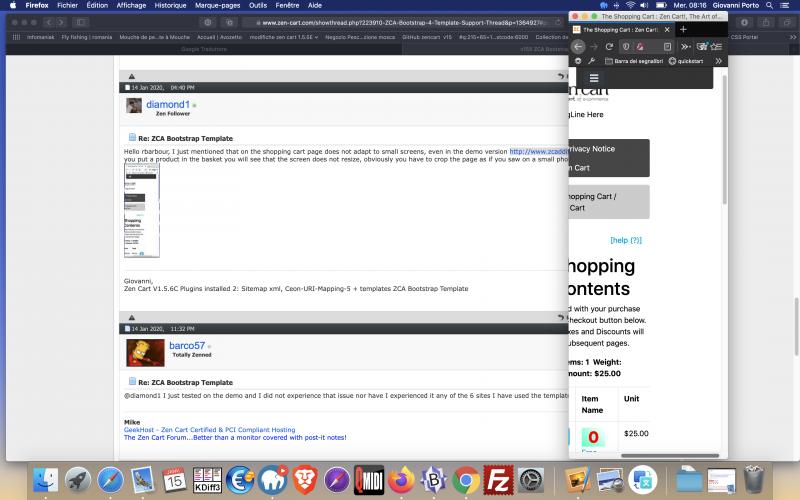Viewport: 800px width, 500px height.
Task: Click wrench icon in Firefox bookmarks bar
Action: [x=592, y=61]
